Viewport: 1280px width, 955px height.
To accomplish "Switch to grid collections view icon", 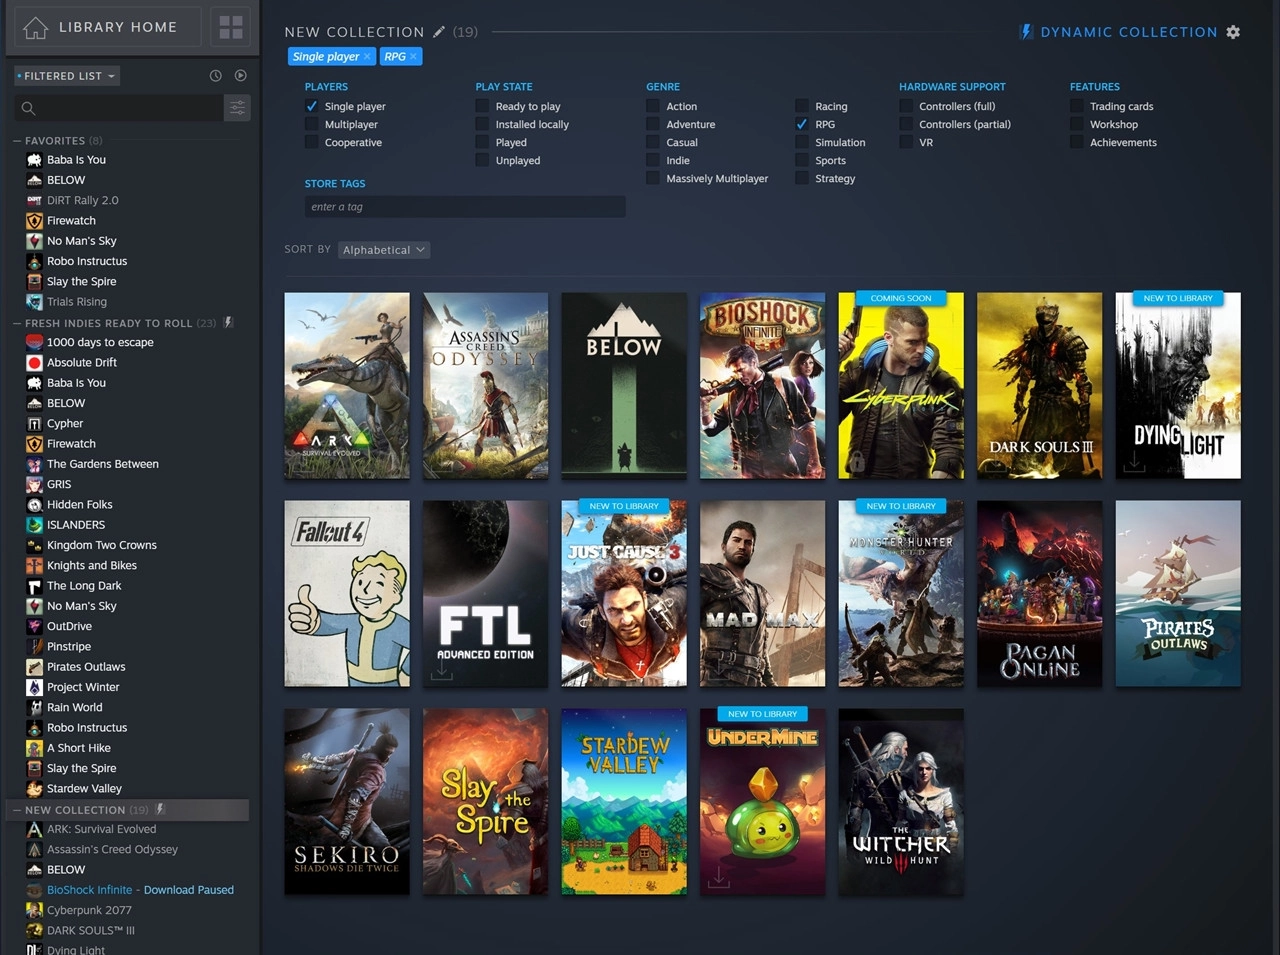I will pyautogui.click(x=231, y=27).
